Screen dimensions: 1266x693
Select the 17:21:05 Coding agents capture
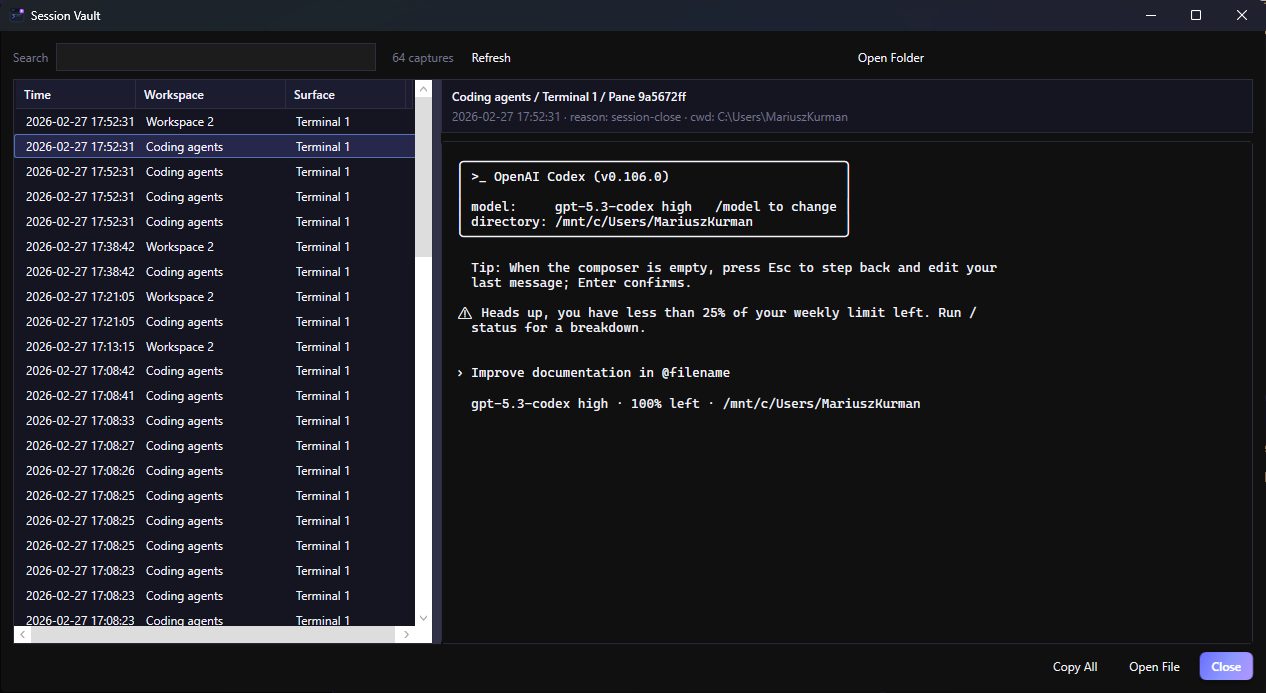click(214, 322)
